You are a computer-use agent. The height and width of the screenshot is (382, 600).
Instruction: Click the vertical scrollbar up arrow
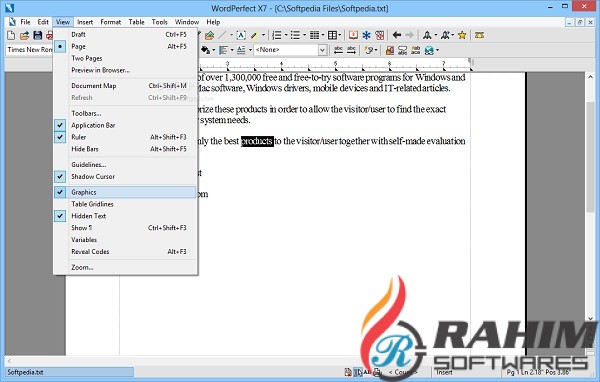coord(590,77)
